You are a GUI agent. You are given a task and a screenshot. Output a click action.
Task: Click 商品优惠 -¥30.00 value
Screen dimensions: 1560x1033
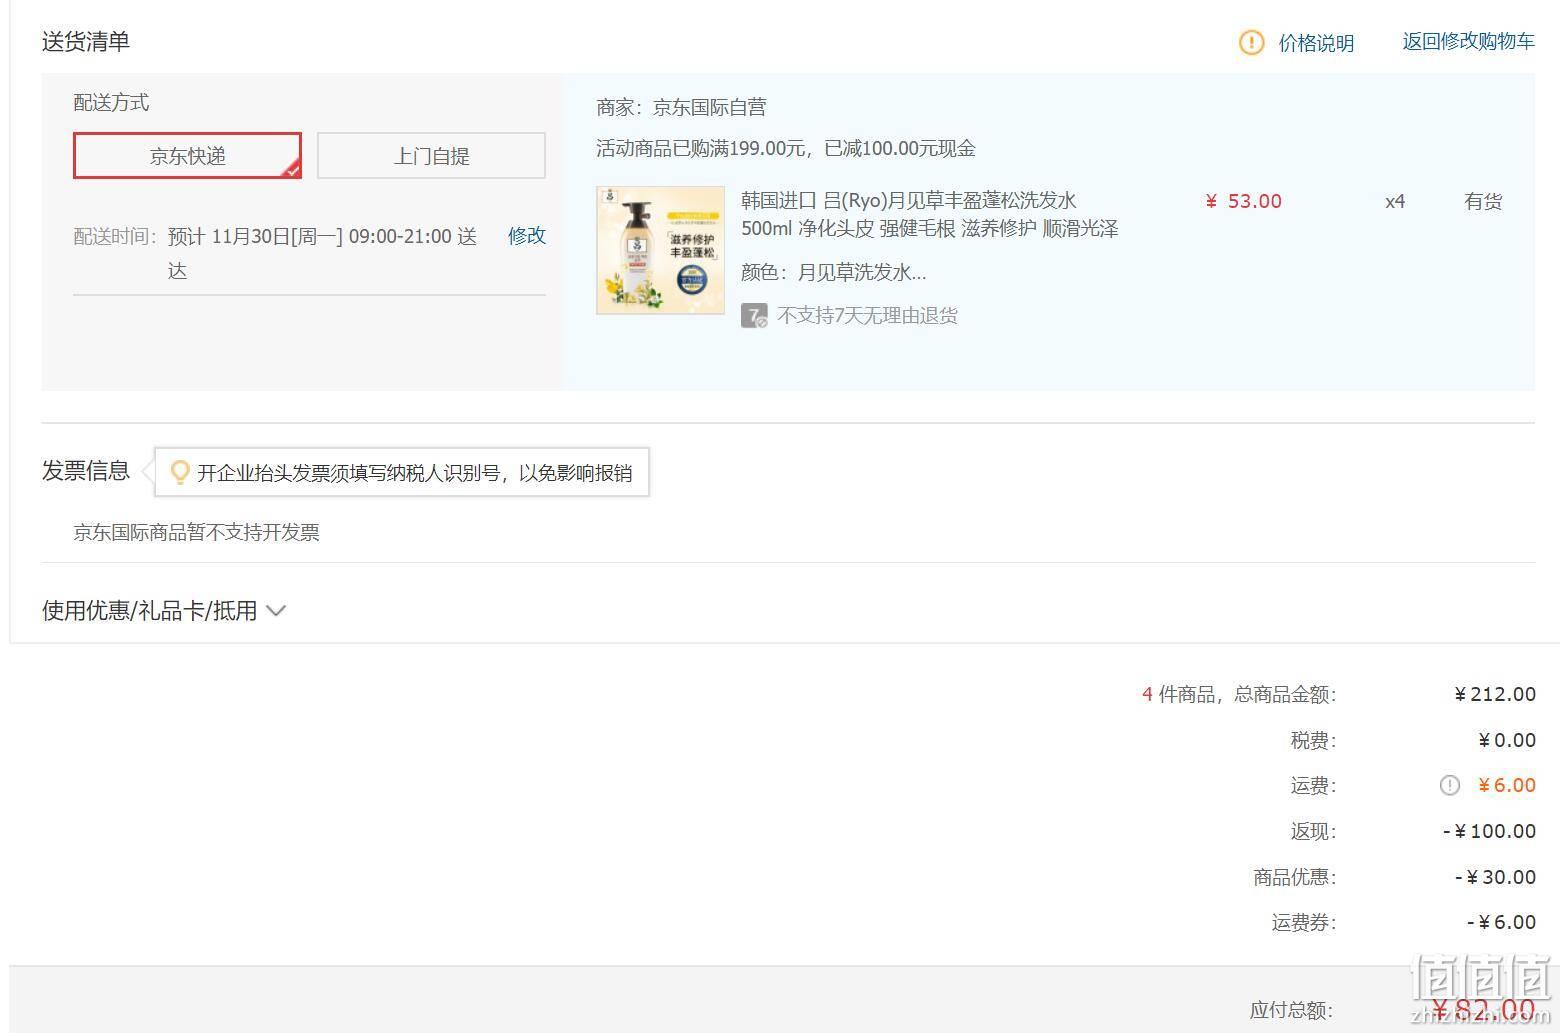[x=1495, y=877]
